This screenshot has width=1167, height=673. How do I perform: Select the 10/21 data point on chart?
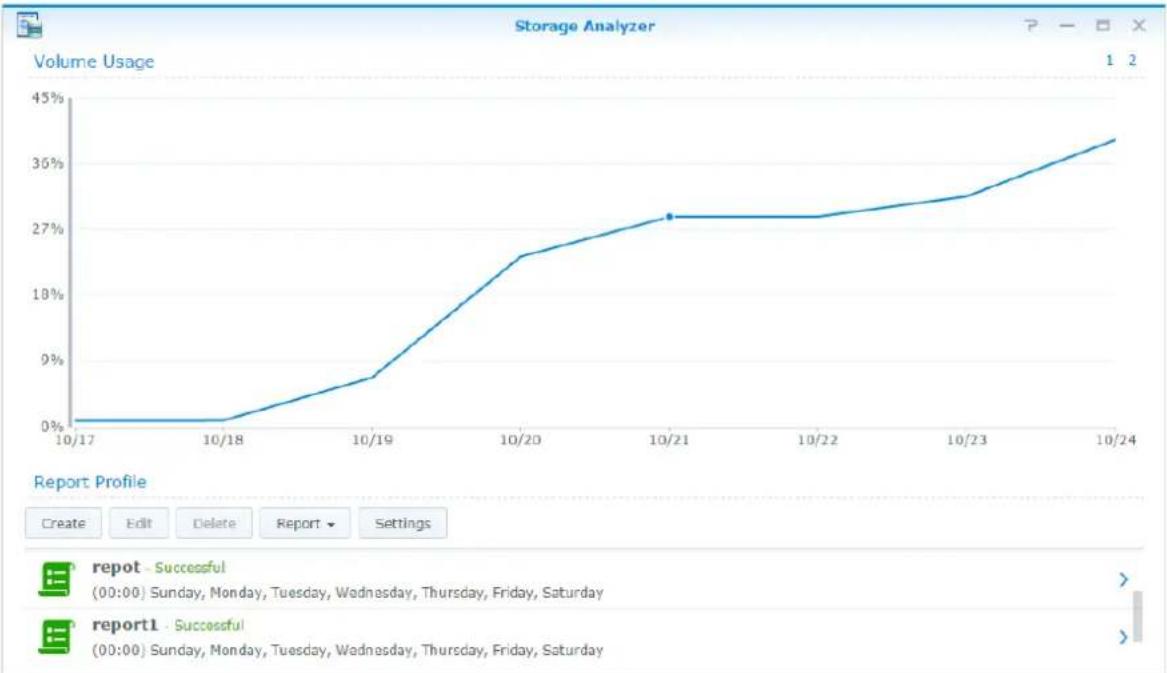(669, 217)
